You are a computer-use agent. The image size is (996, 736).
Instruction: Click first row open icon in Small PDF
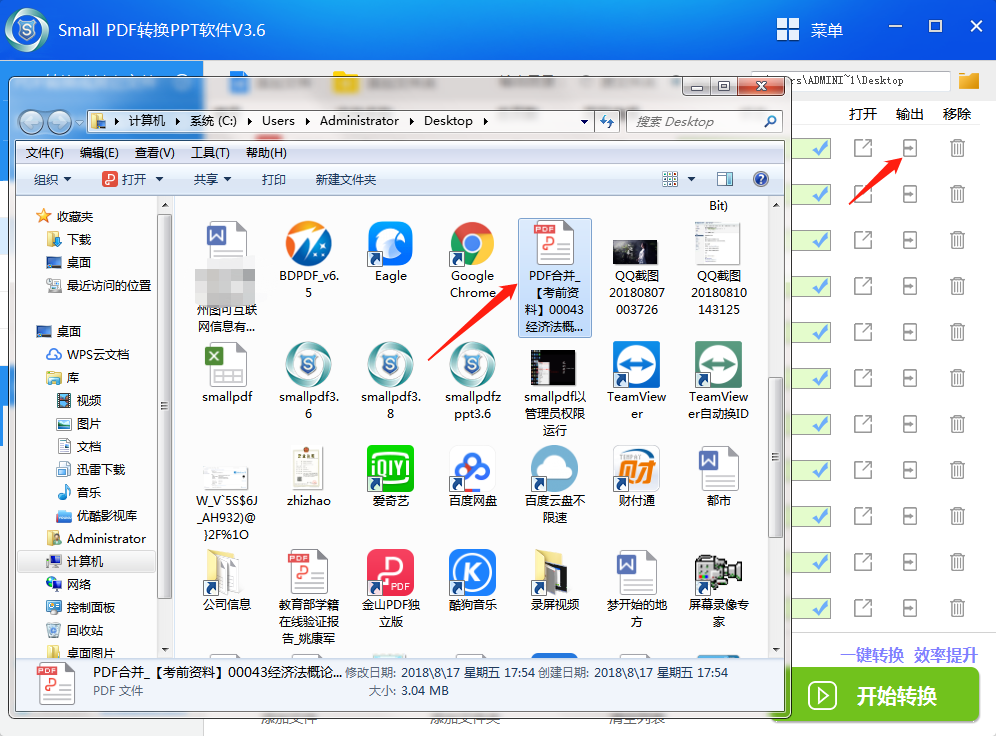863,148
